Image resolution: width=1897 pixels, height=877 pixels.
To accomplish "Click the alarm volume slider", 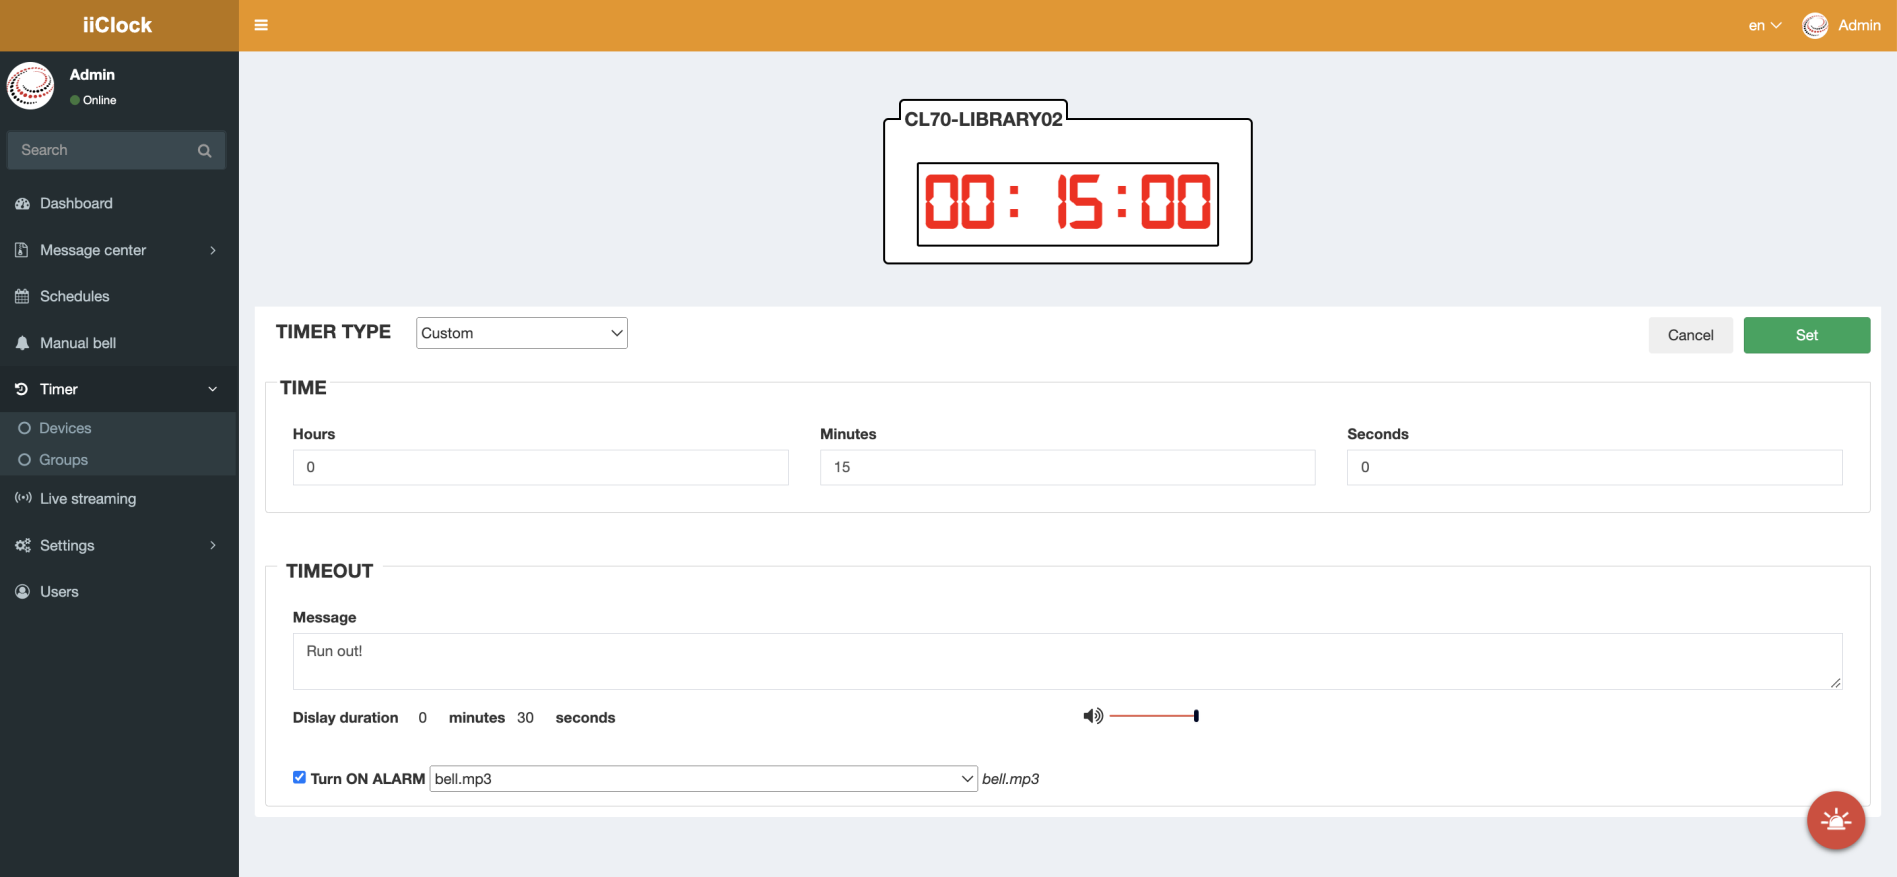I will 1153,716.
